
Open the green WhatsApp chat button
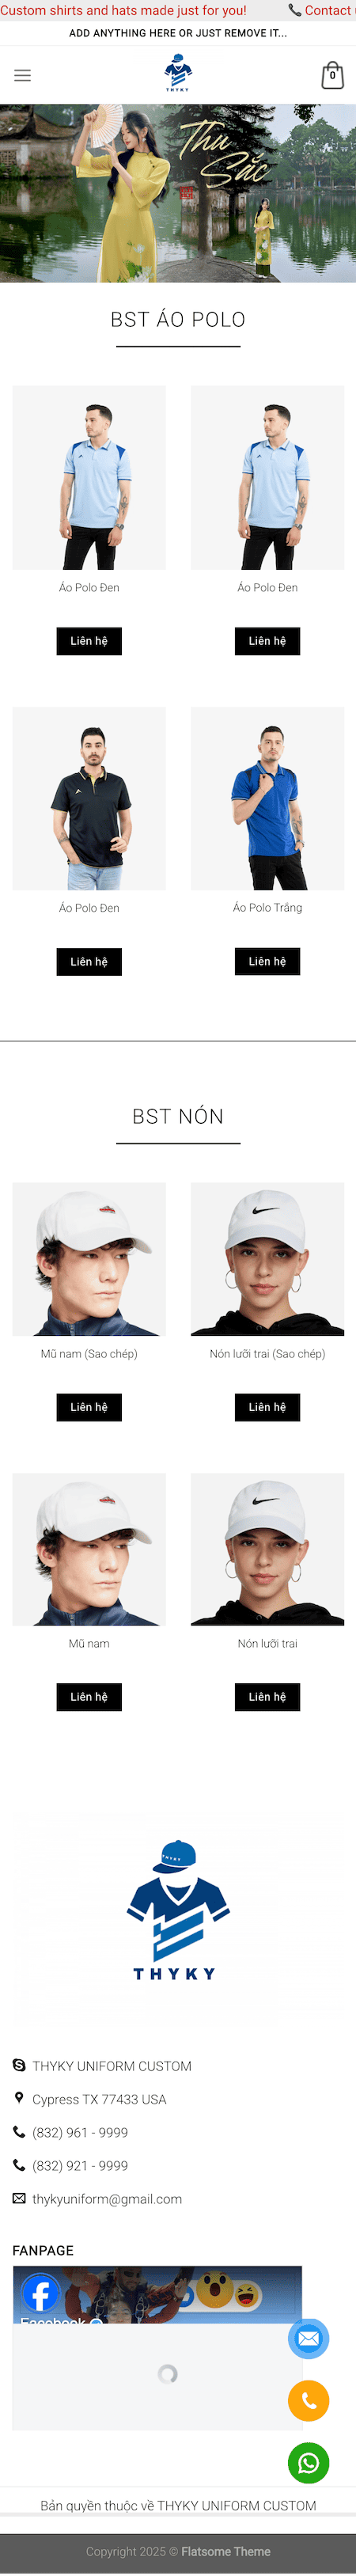tap(308, 2462)
